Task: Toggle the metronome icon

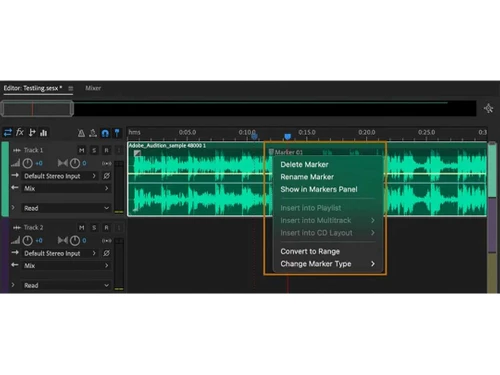Action: click(81, 133)
